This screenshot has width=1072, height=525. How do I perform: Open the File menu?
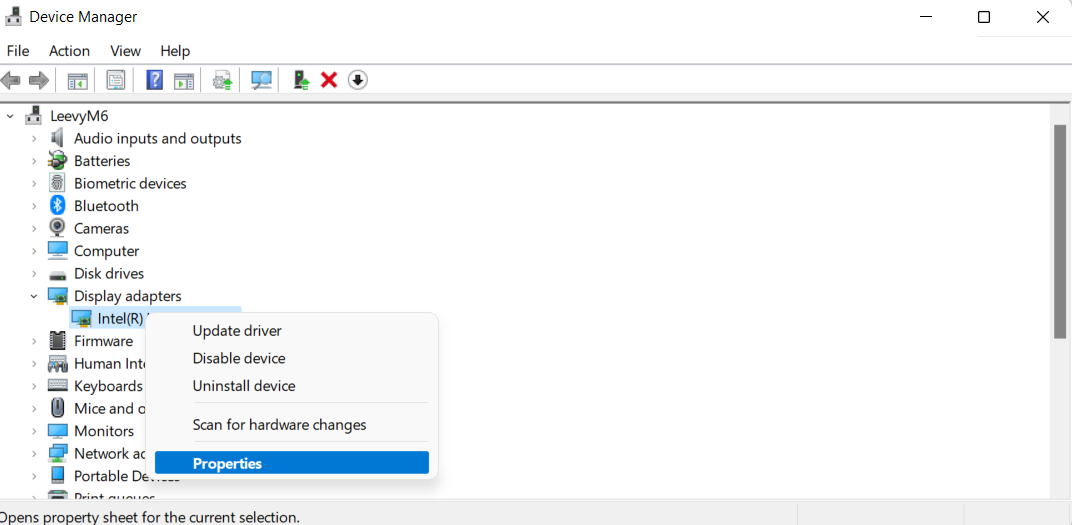pos(18,51)
